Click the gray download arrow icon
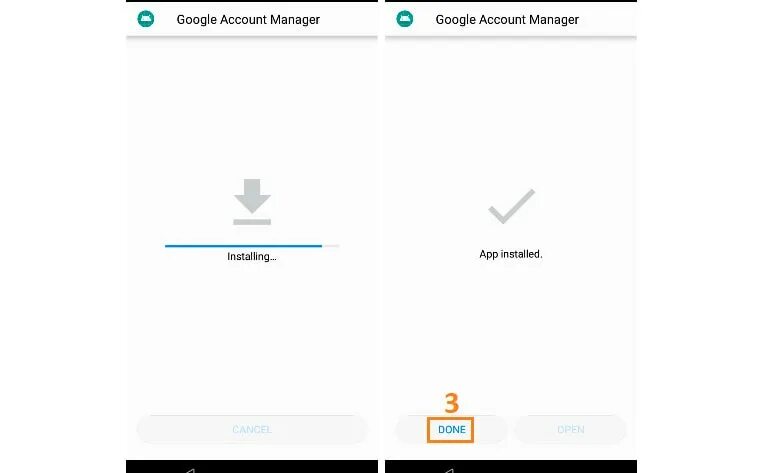 [252, 202]
